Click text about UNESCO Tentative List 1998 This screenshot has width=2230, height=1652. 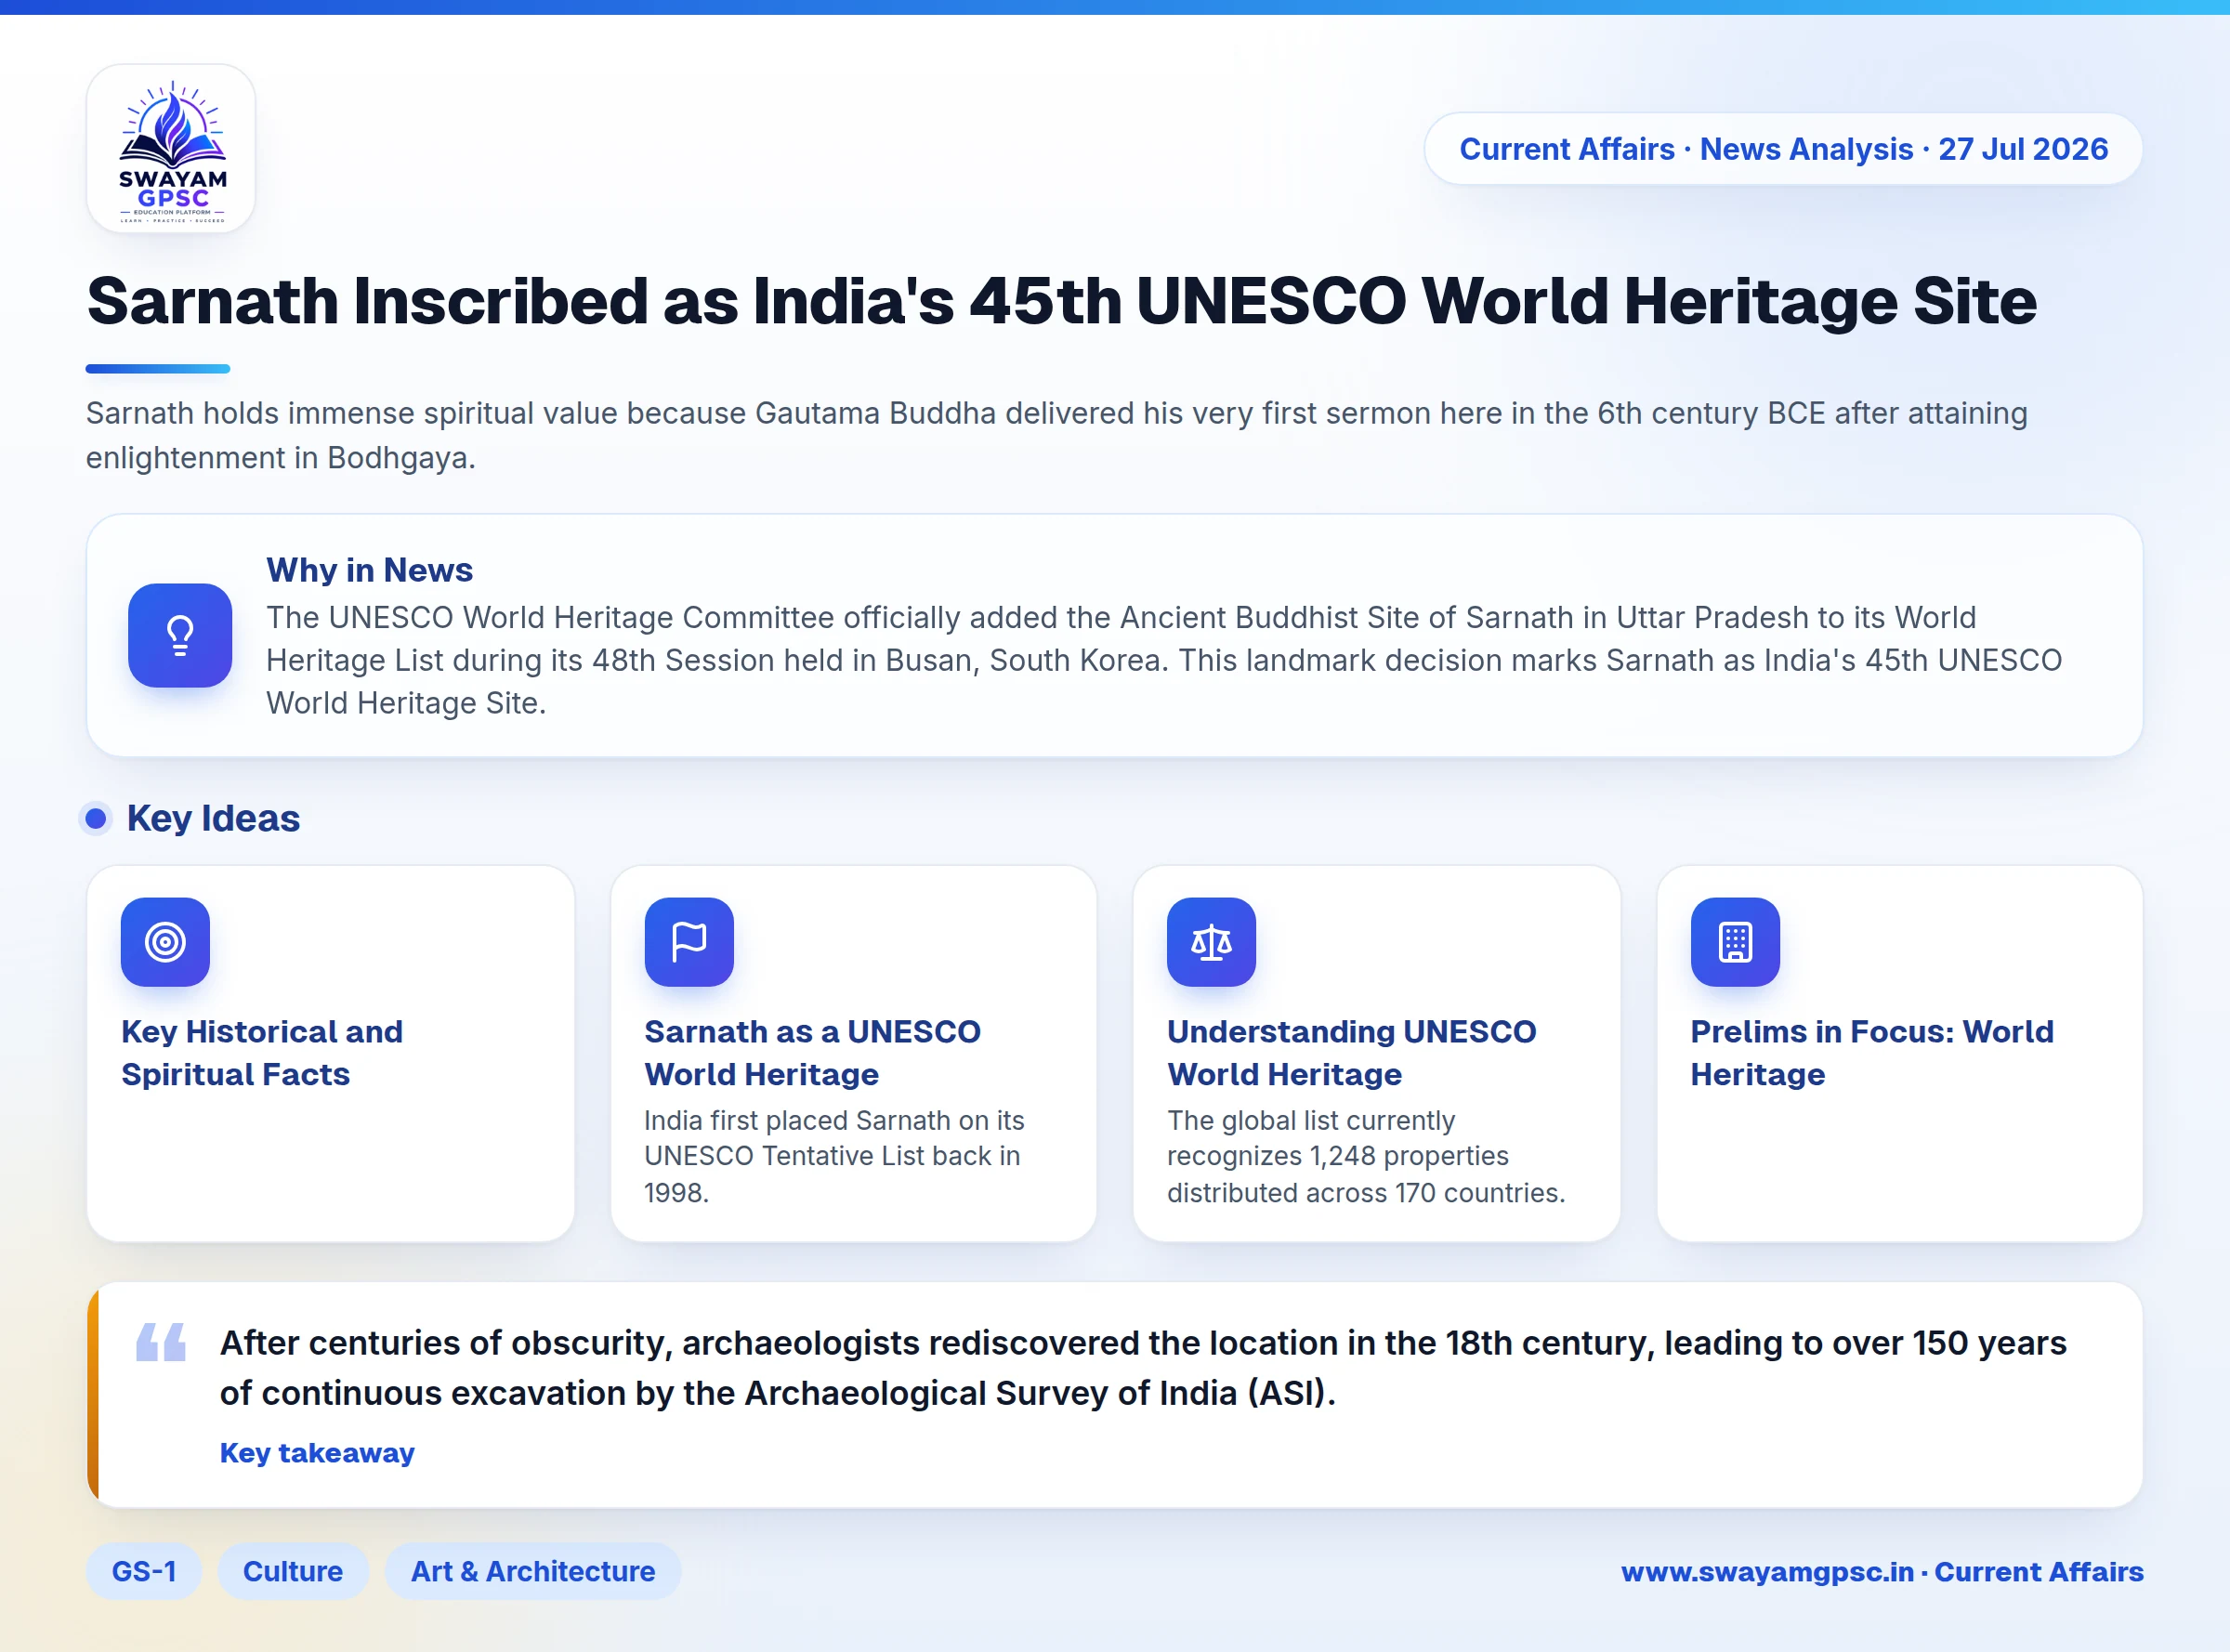pos(834,1157)
